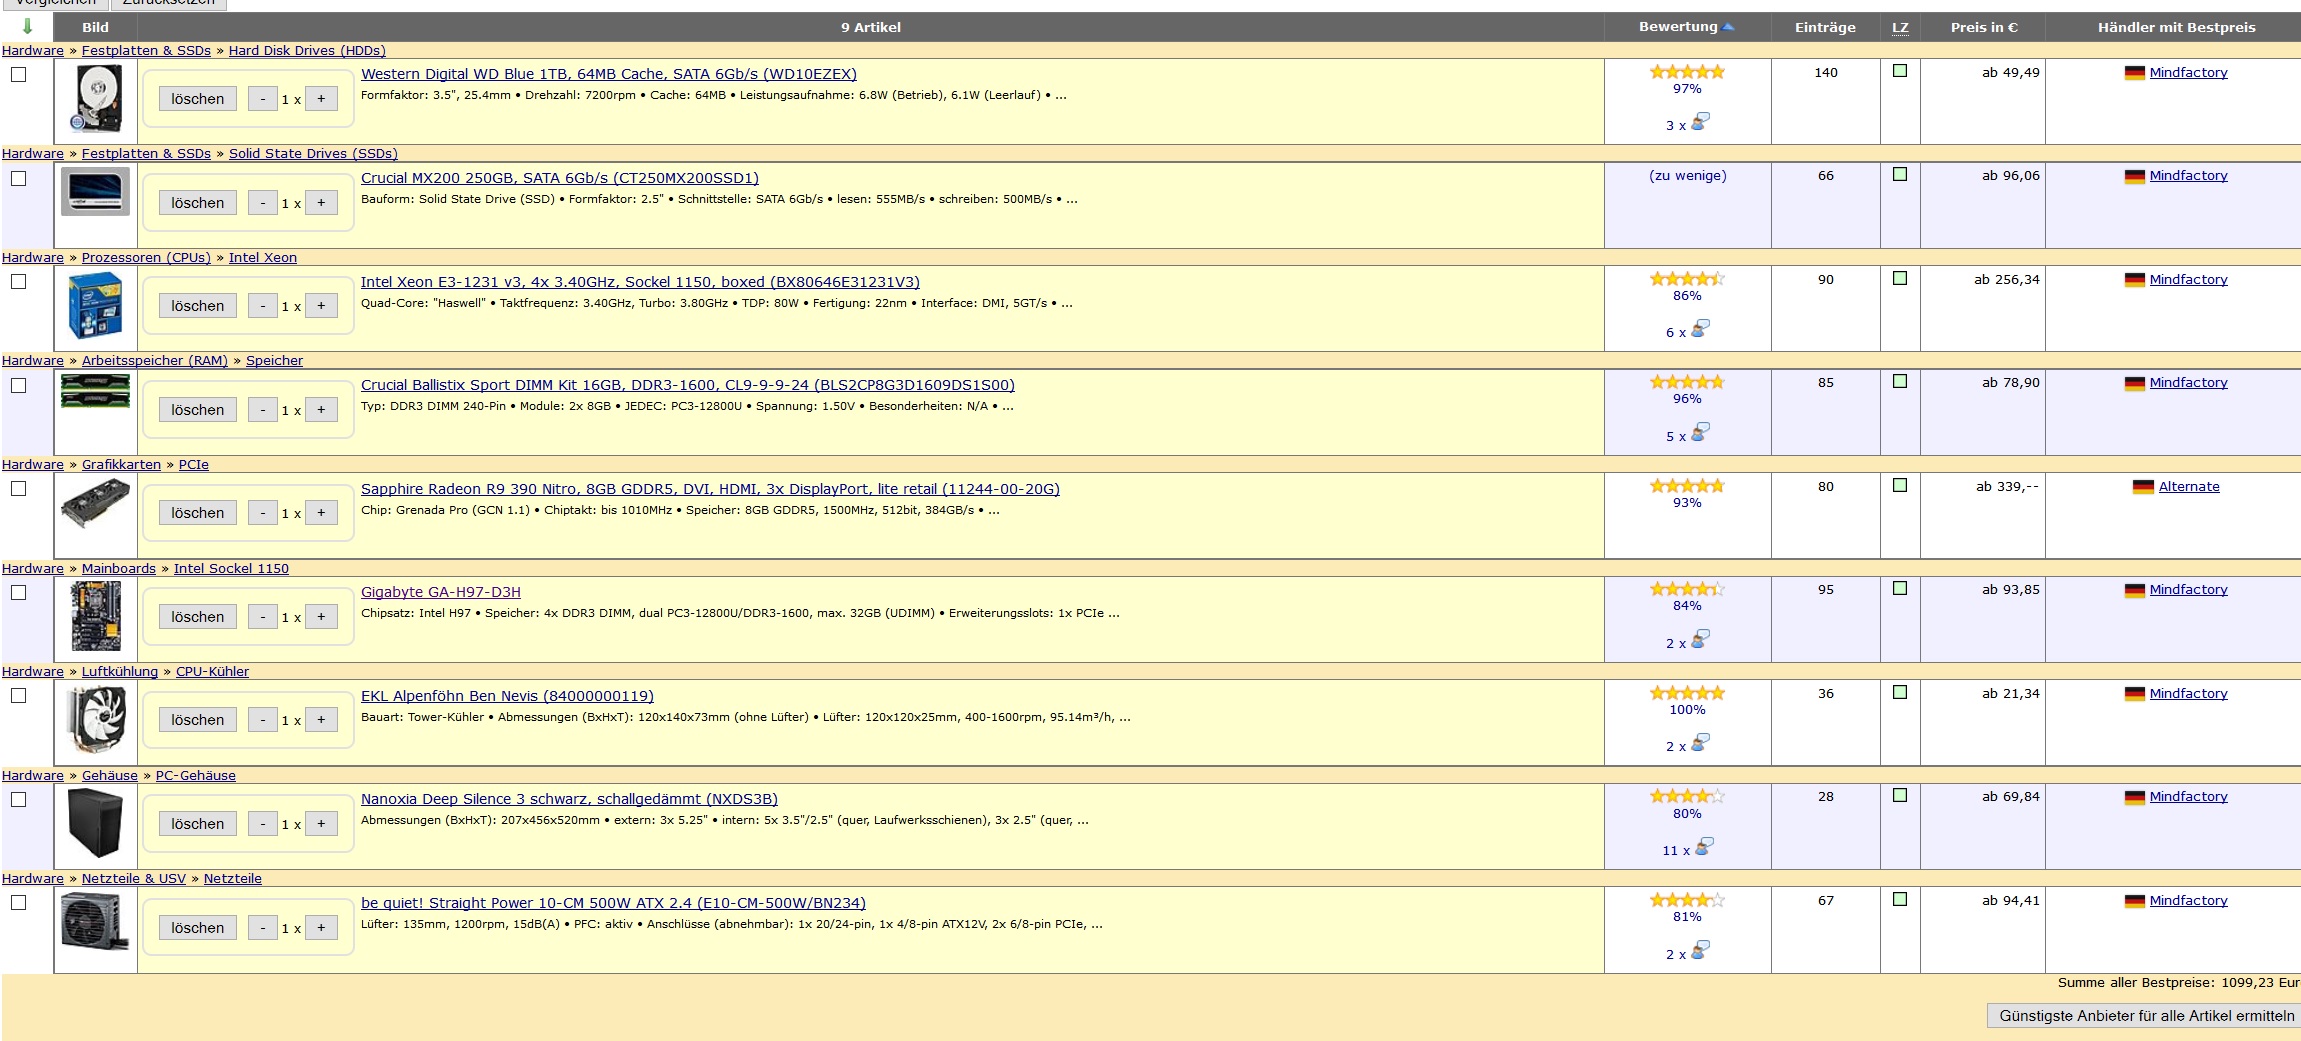Increase quantity of Gigabyte GA-H97-D3H with plus

pos(321,616)
